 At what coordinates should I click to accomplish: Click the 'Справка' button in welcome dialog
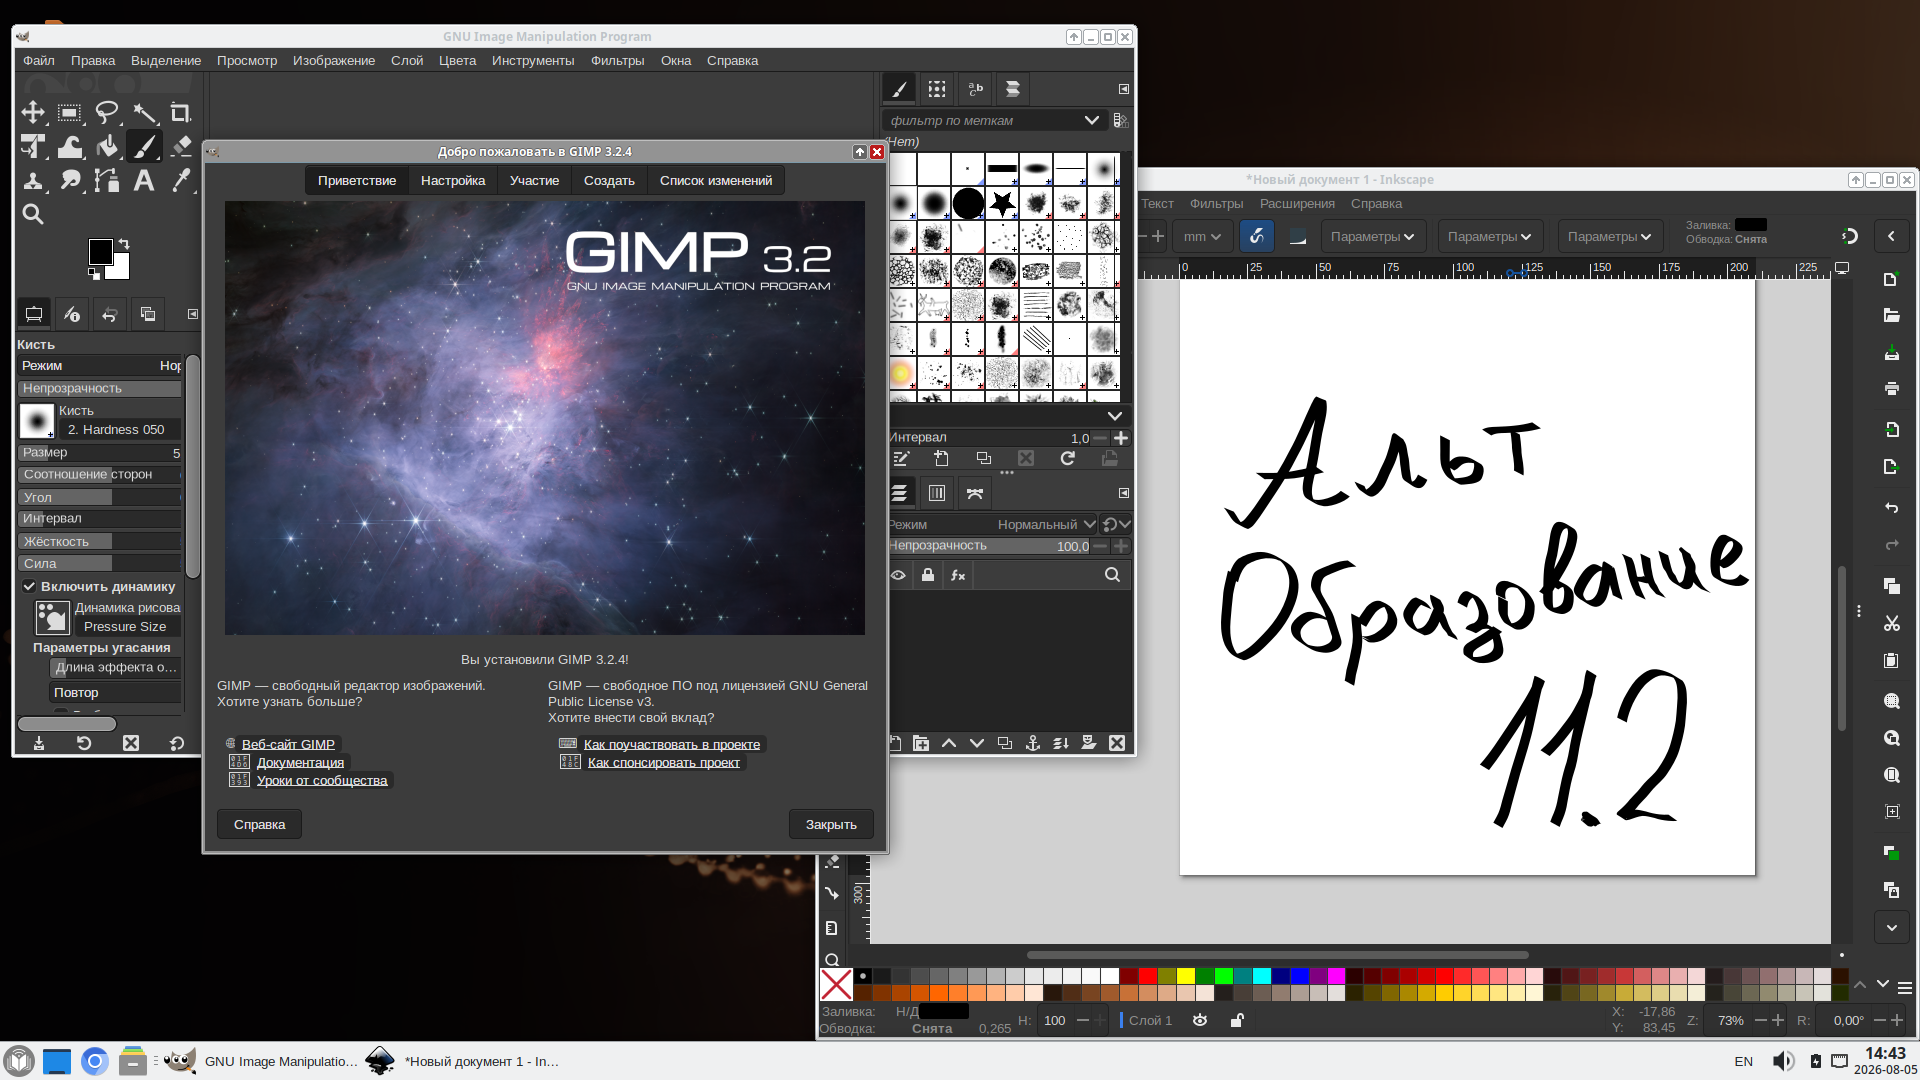259,824
